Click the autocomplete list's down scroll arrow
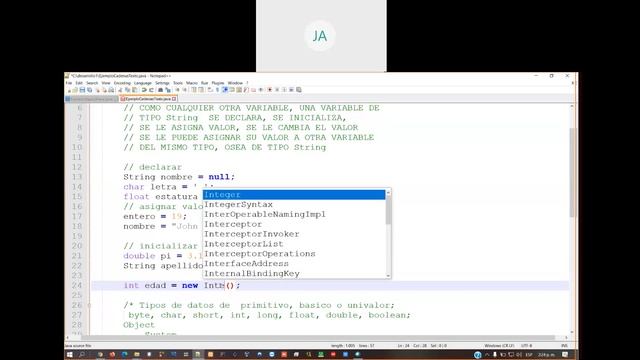The image size is (640, 360). tap(388, 276)
